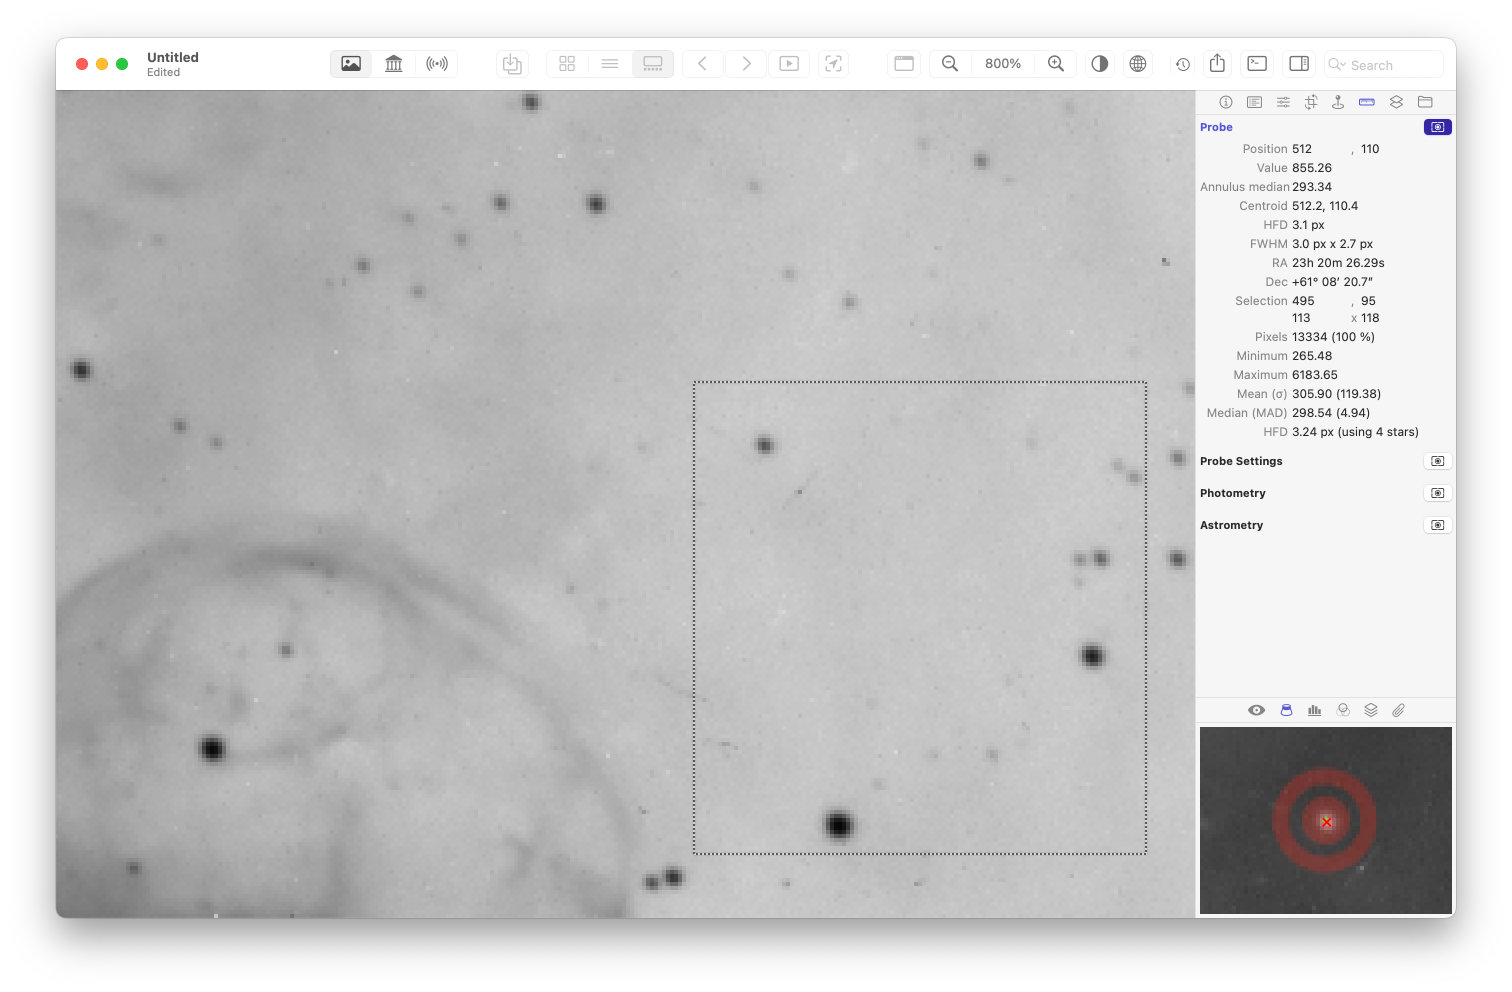The width and height of the screenshot is (1512, 992).
Task: Switch to list layout view
Action: click(610, 64)
